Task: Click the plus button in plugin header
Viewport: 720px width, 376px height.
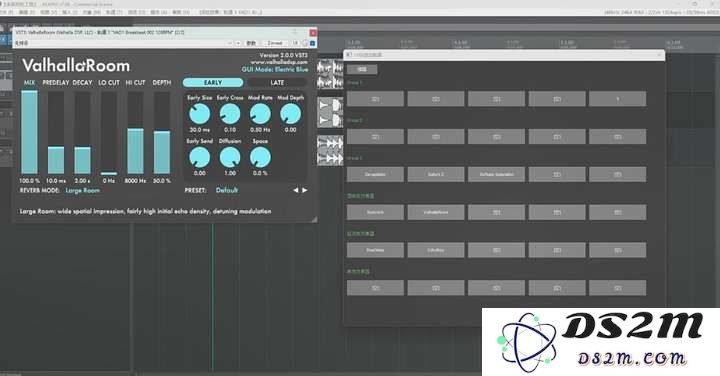Action: 238,43
